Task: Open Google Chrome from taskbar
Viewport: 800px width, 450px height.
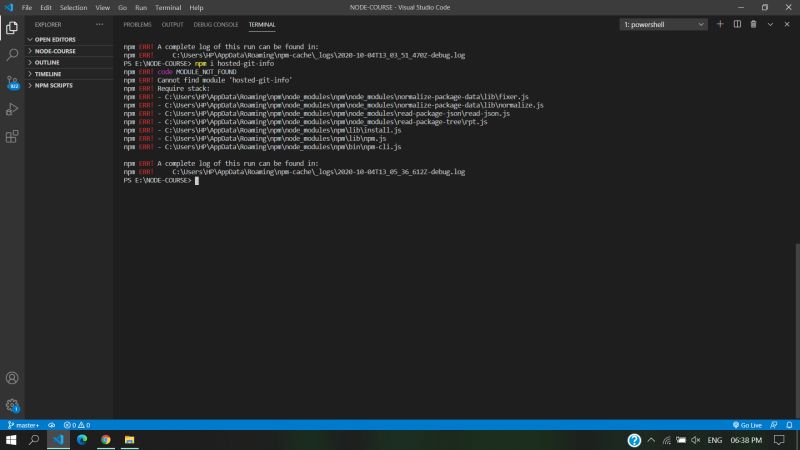Action: pyautogui.click(x=106, y=440)
